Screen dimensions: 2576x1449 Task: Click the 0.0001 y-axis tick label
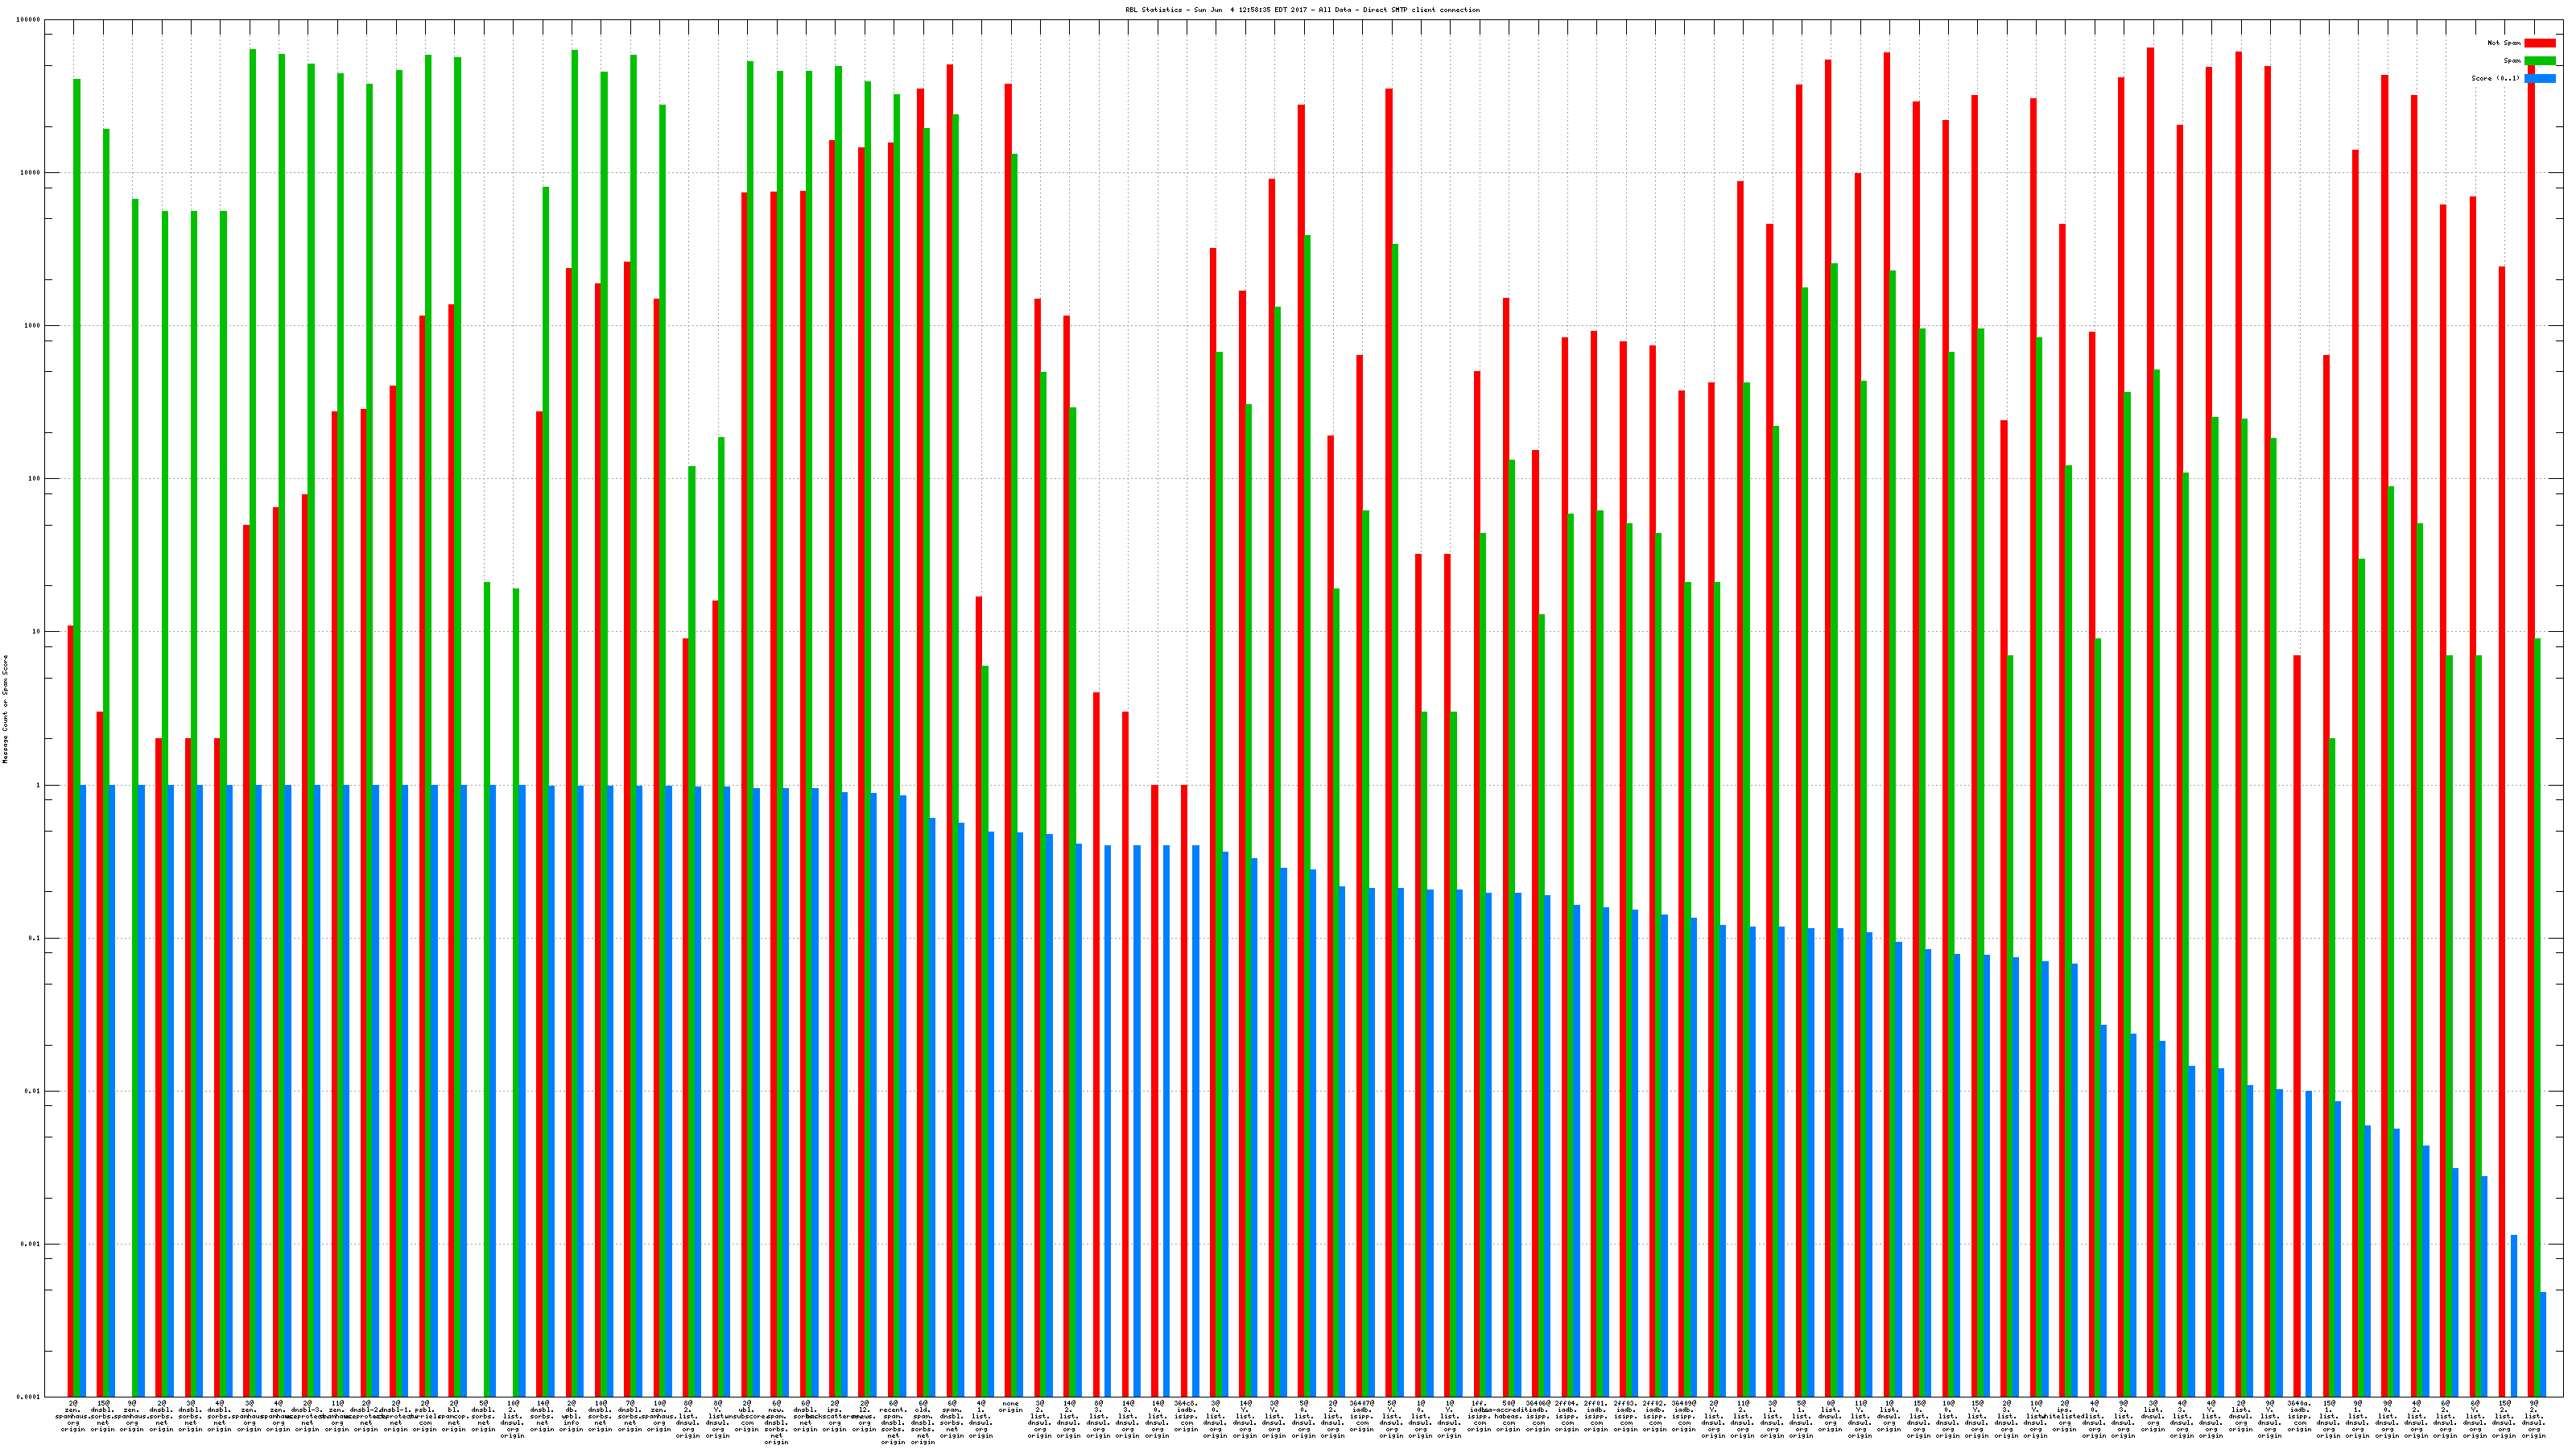click(x=30, y=1397)
